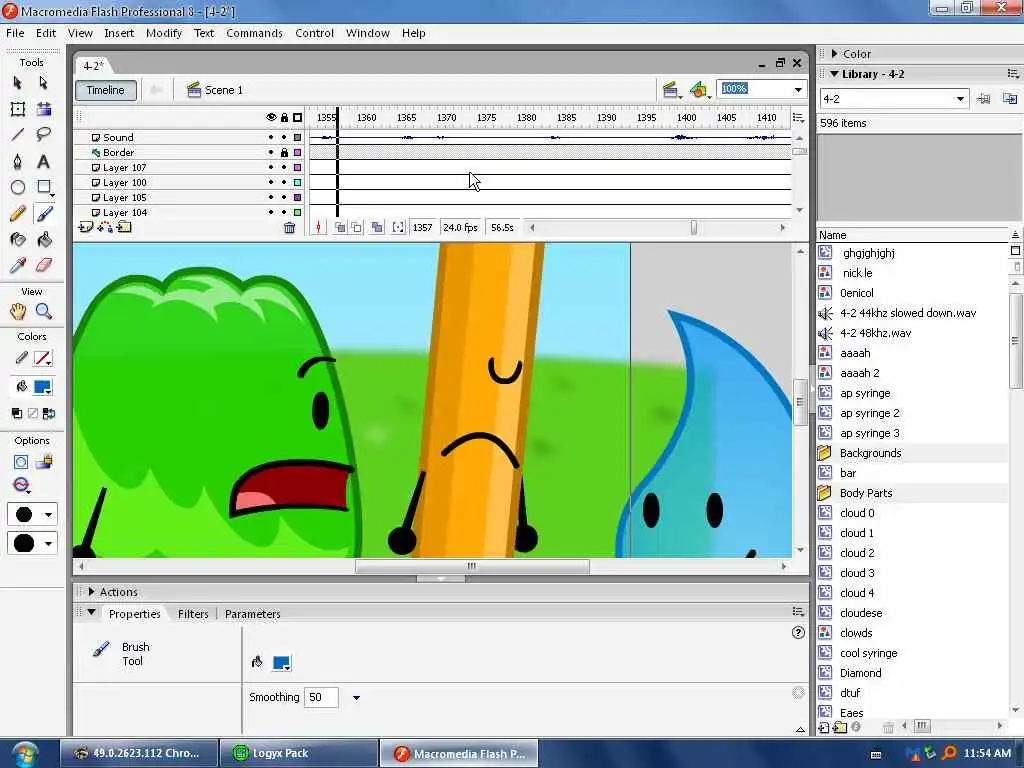Switch to the Filters tab
Viewport: 1024px width, 768px height.
coord(193,614)
